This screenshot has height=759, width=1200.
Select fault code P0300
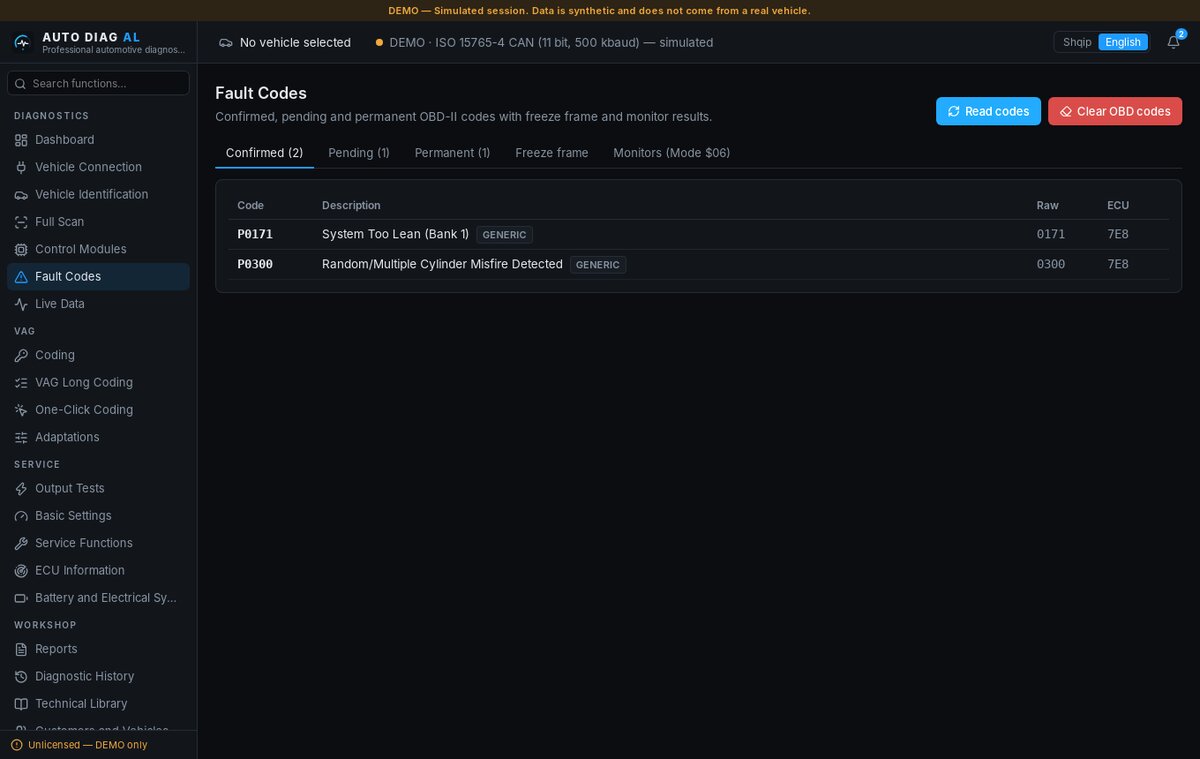click(255, 264)
